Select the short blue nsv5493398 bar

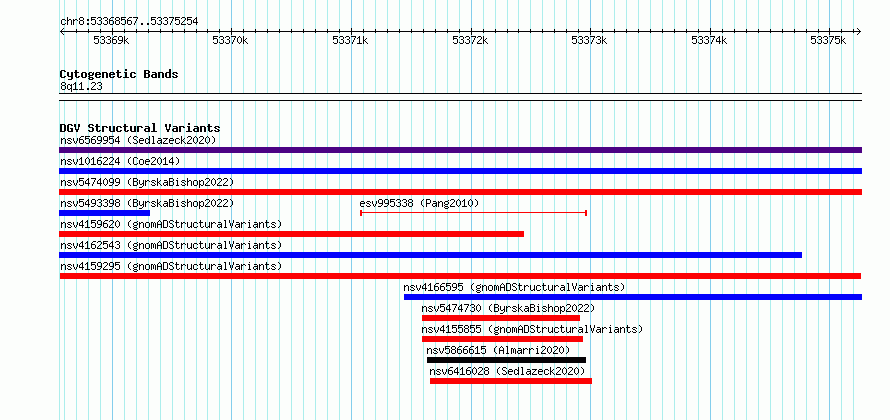click(104, 213)
